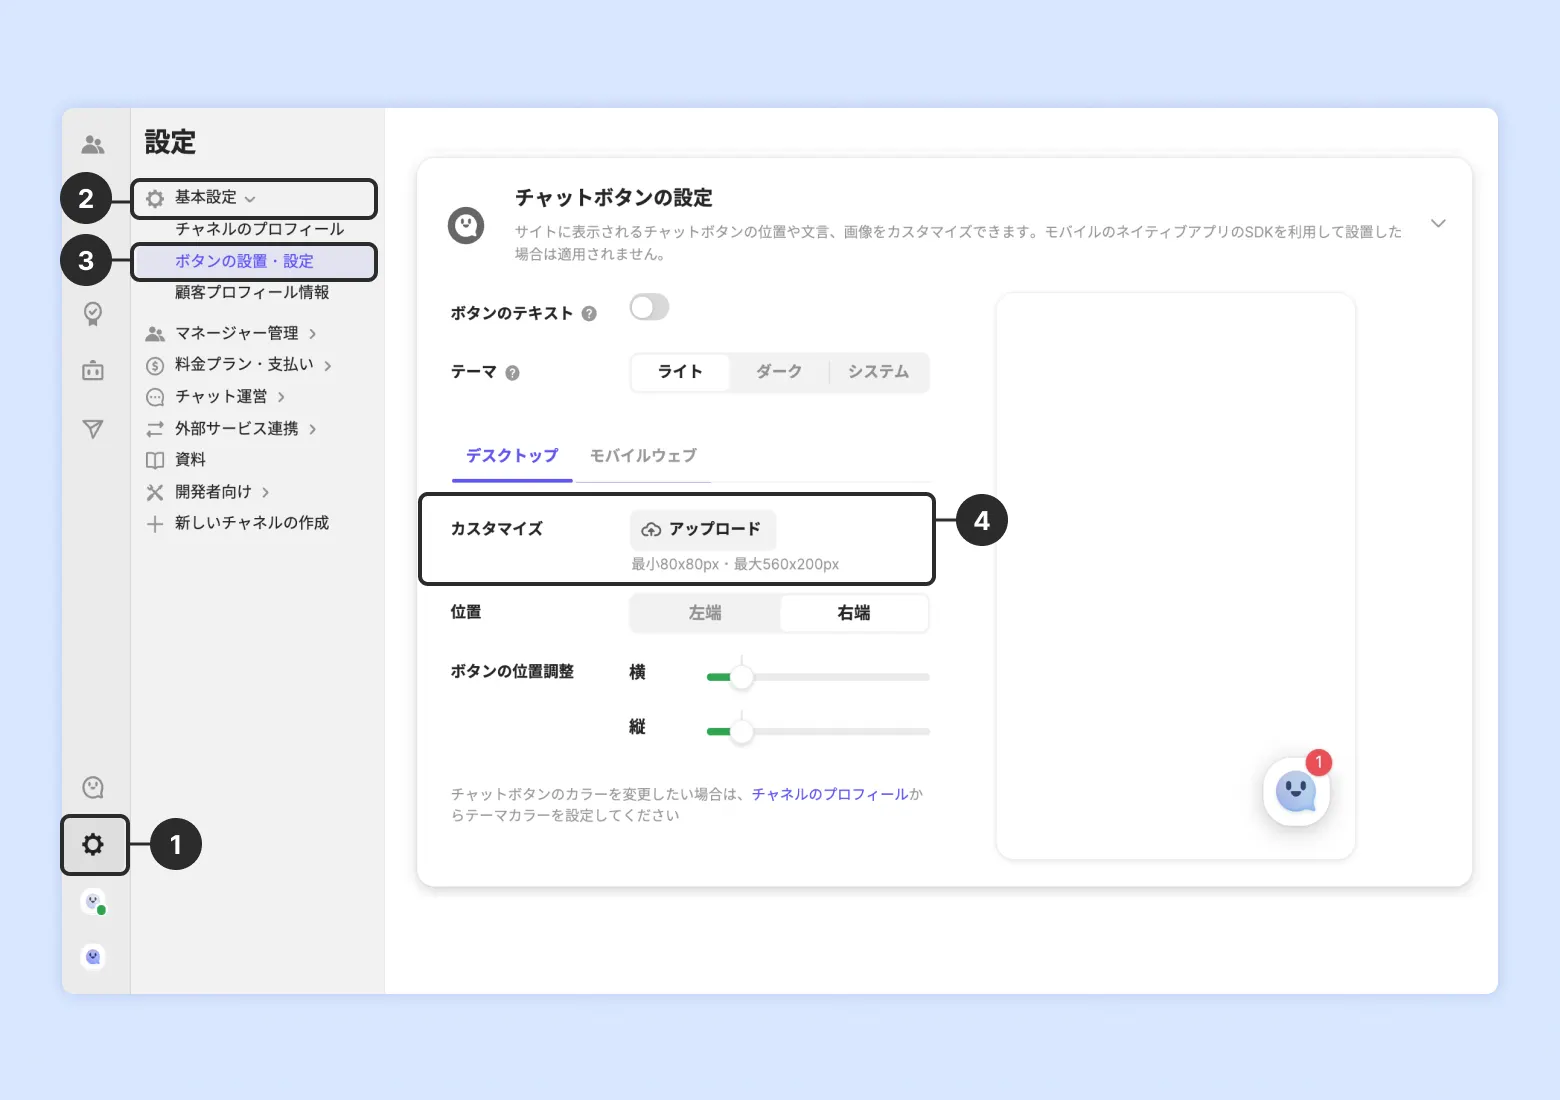Open settings via the sidebar gear icon
Screen dimensions: 1560x1100
click(x=93, y=845)
